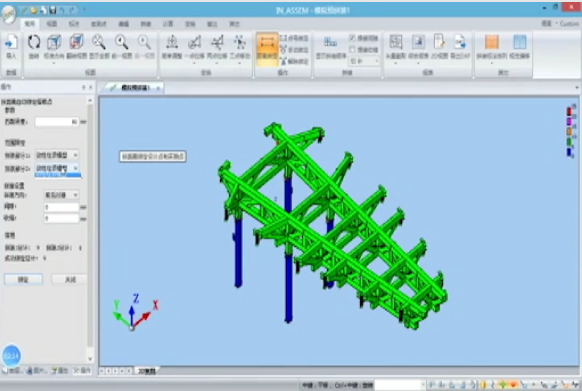Click the red swatch in color legend
582x391 pixels.
[x=569, y=111]
